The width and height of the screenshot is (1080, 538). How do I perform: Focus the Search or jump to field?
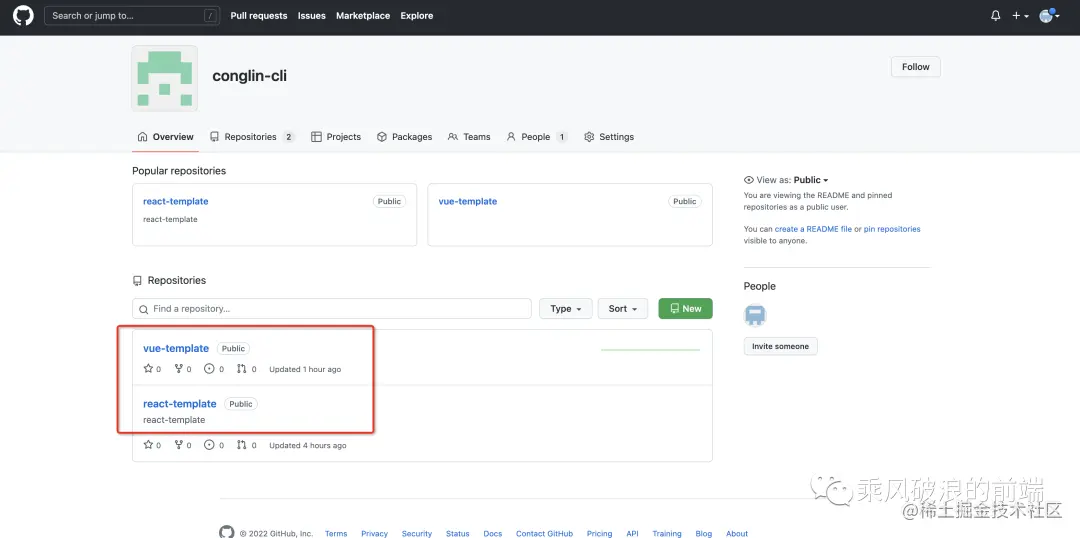(132, 16)
